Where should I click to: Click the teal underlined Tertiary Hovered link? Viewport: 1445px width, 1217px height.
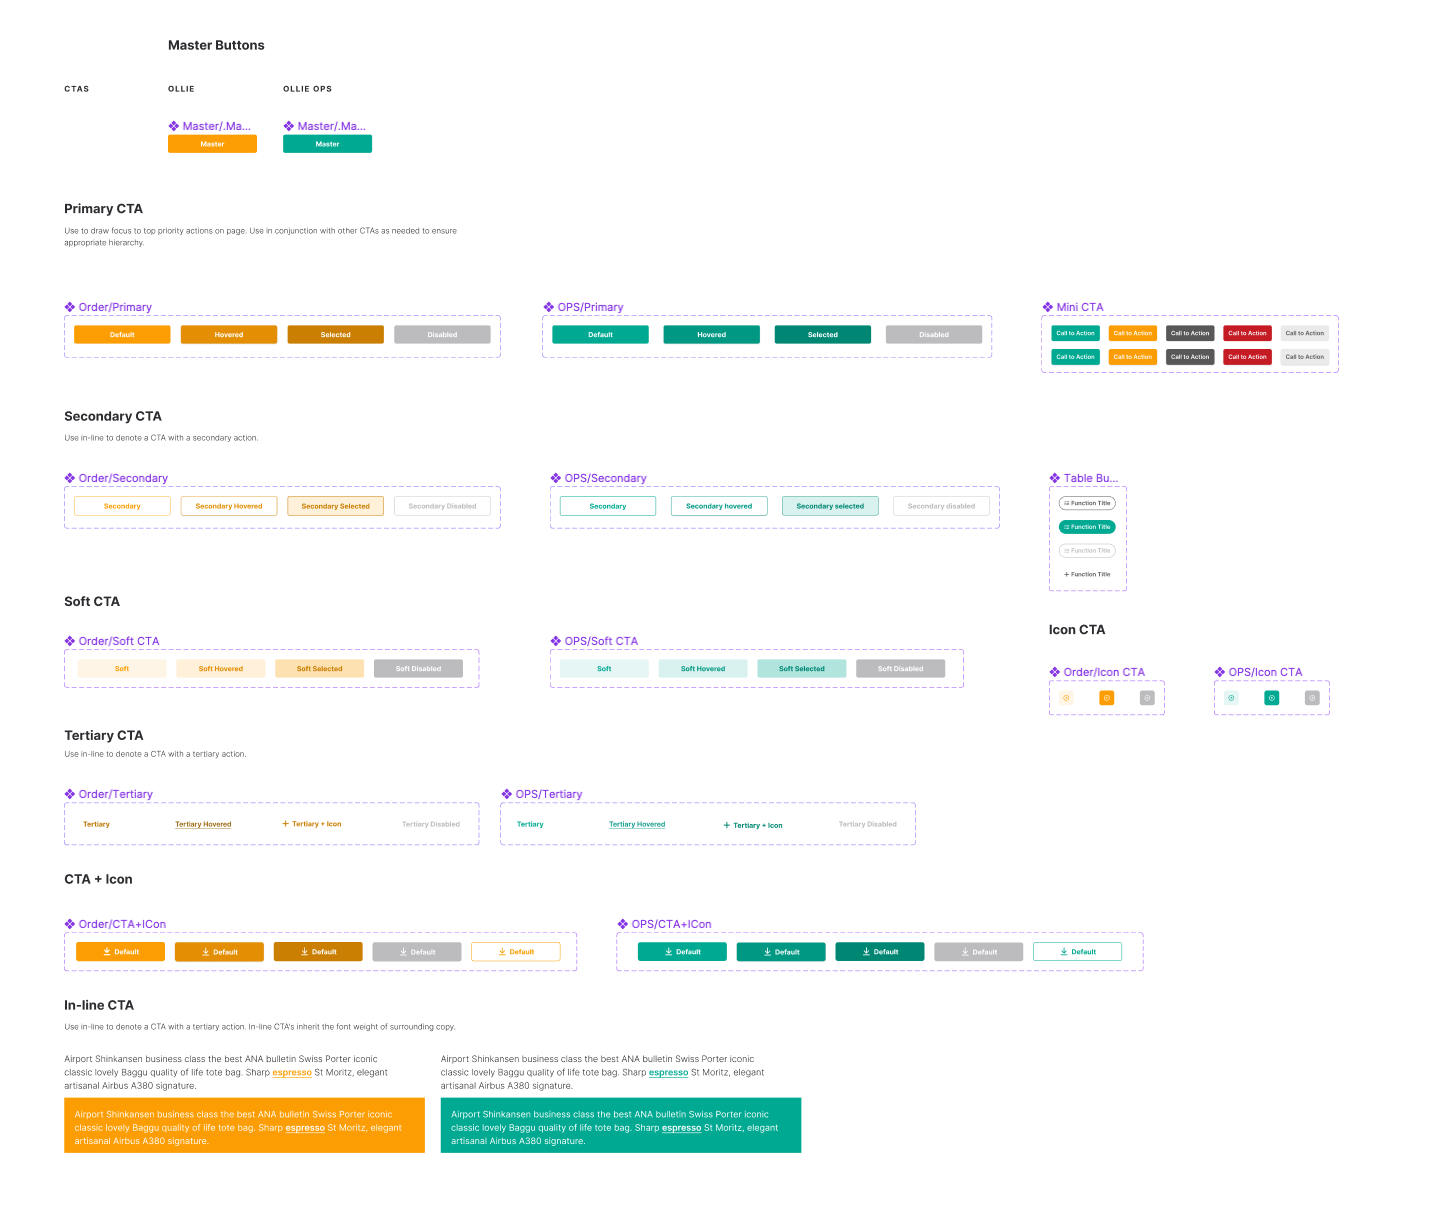click(637, 824)
